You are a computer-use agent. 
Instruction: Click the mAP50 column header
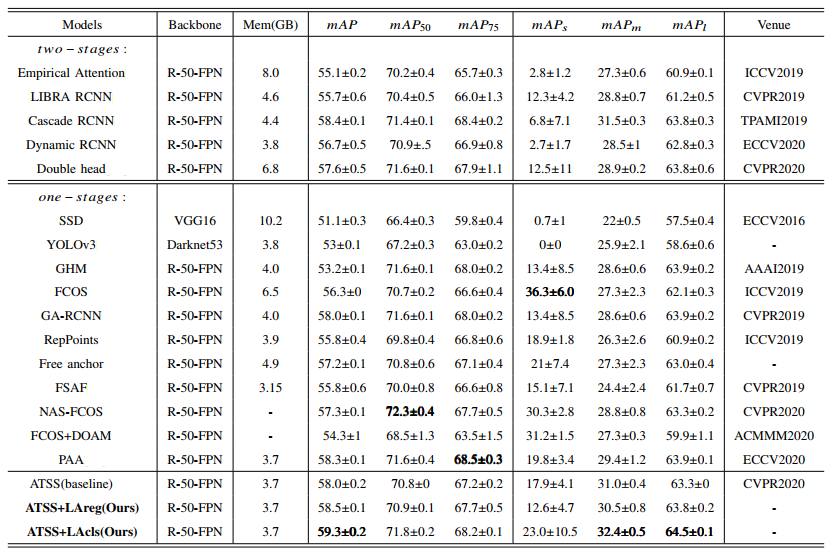pos(409,23)
